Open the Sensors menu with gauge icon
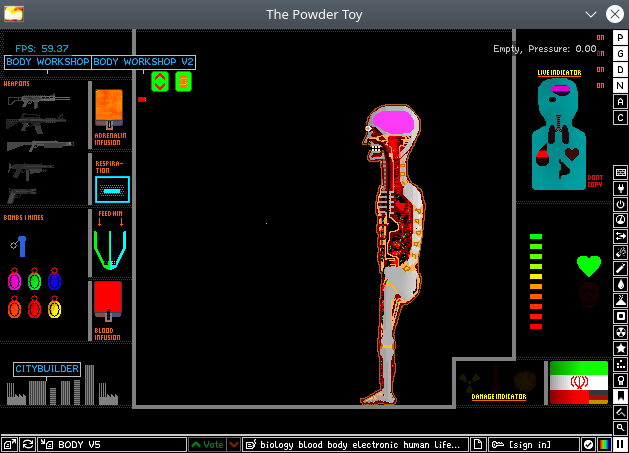Screen dimensions: 629x453 tap(621, 221)
